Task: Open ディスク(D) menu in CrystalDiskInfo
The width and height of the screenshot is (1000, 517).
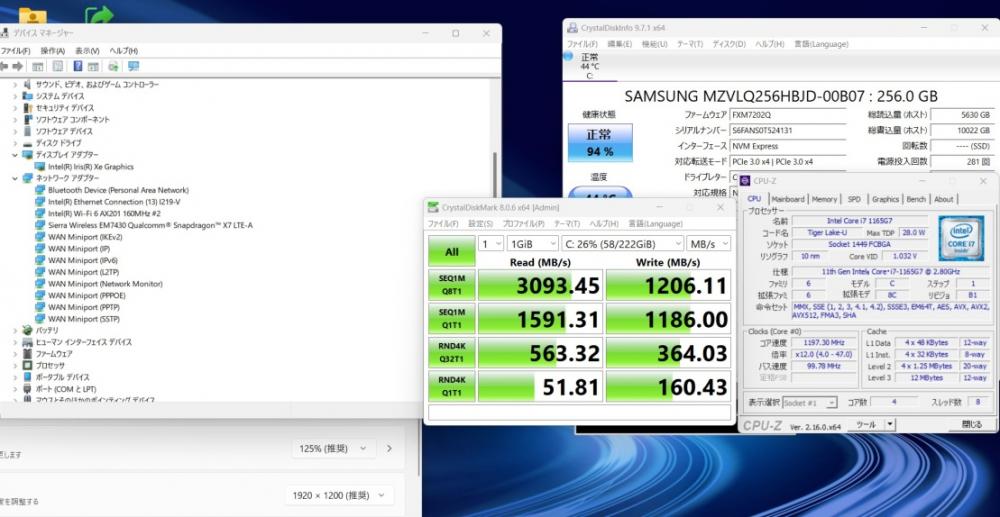Action: click(x=729, y=44)
